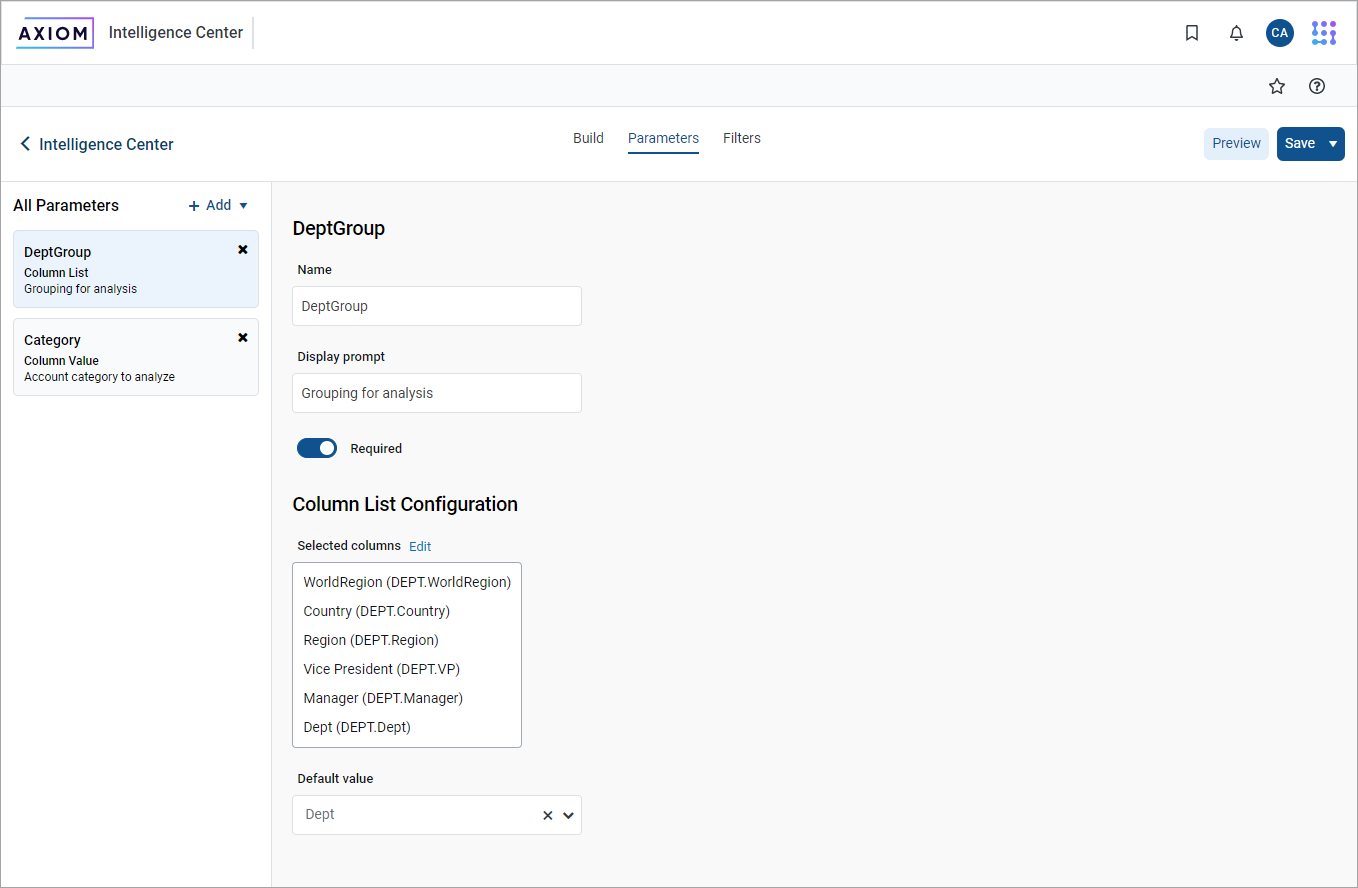Switch to the Filters tab
Screen dimensions: 1358x888
741,138
